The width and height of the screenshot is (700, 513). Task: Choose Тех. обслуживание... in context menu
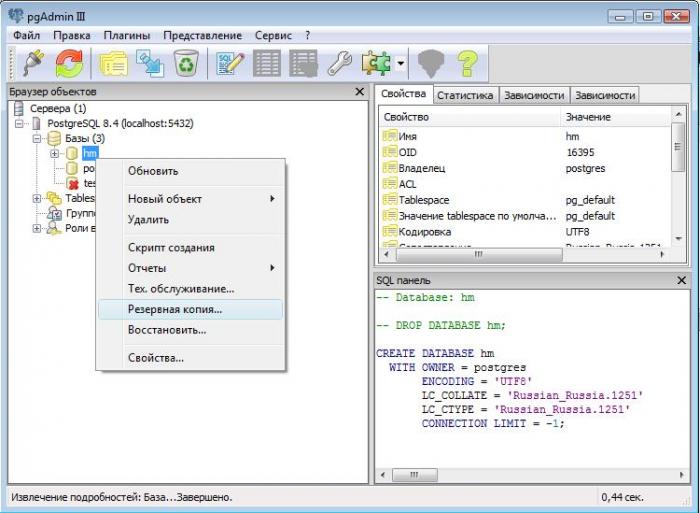tap(191, 289)
